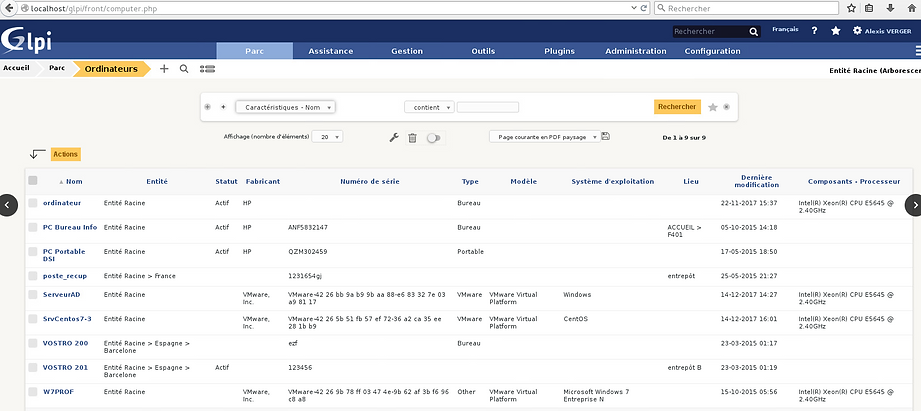
Task: Go to the Accueil breadcrumb
Action: (x=16, y=68)
